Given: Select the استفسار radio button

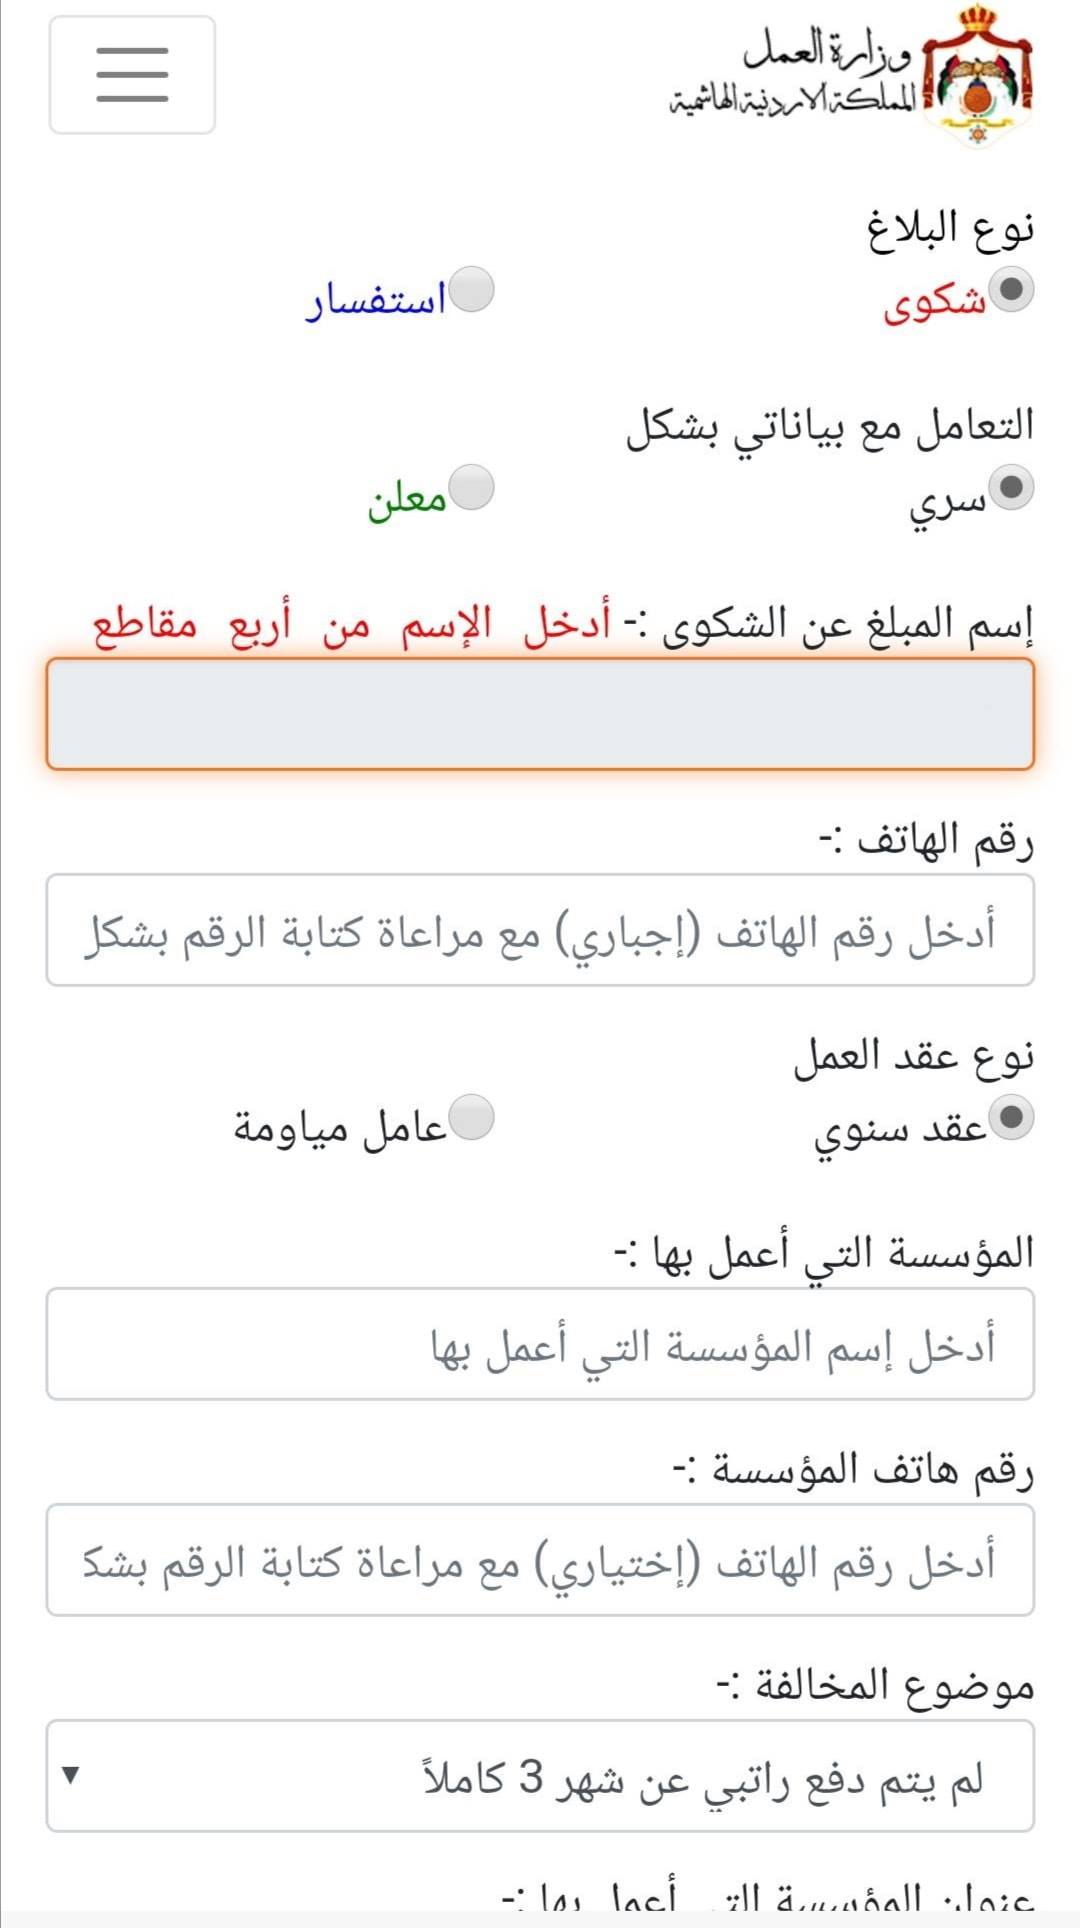Looking at the screenshot, I should pyautogui.click(x=472, y=290).
